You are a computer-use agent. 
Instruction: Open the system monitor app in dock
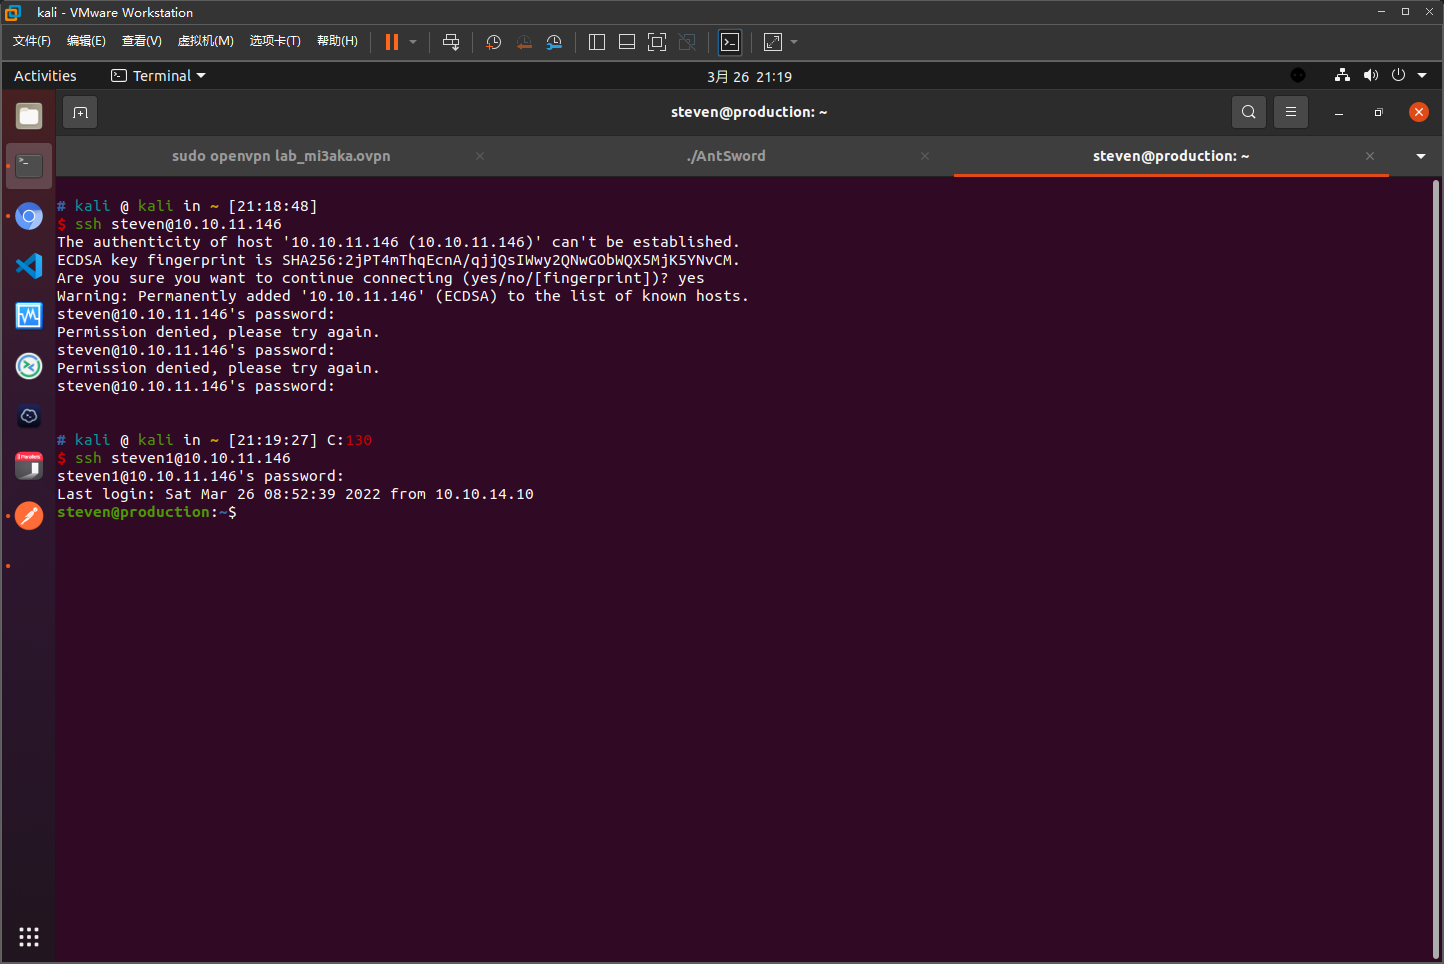click(x=29, y=316)
